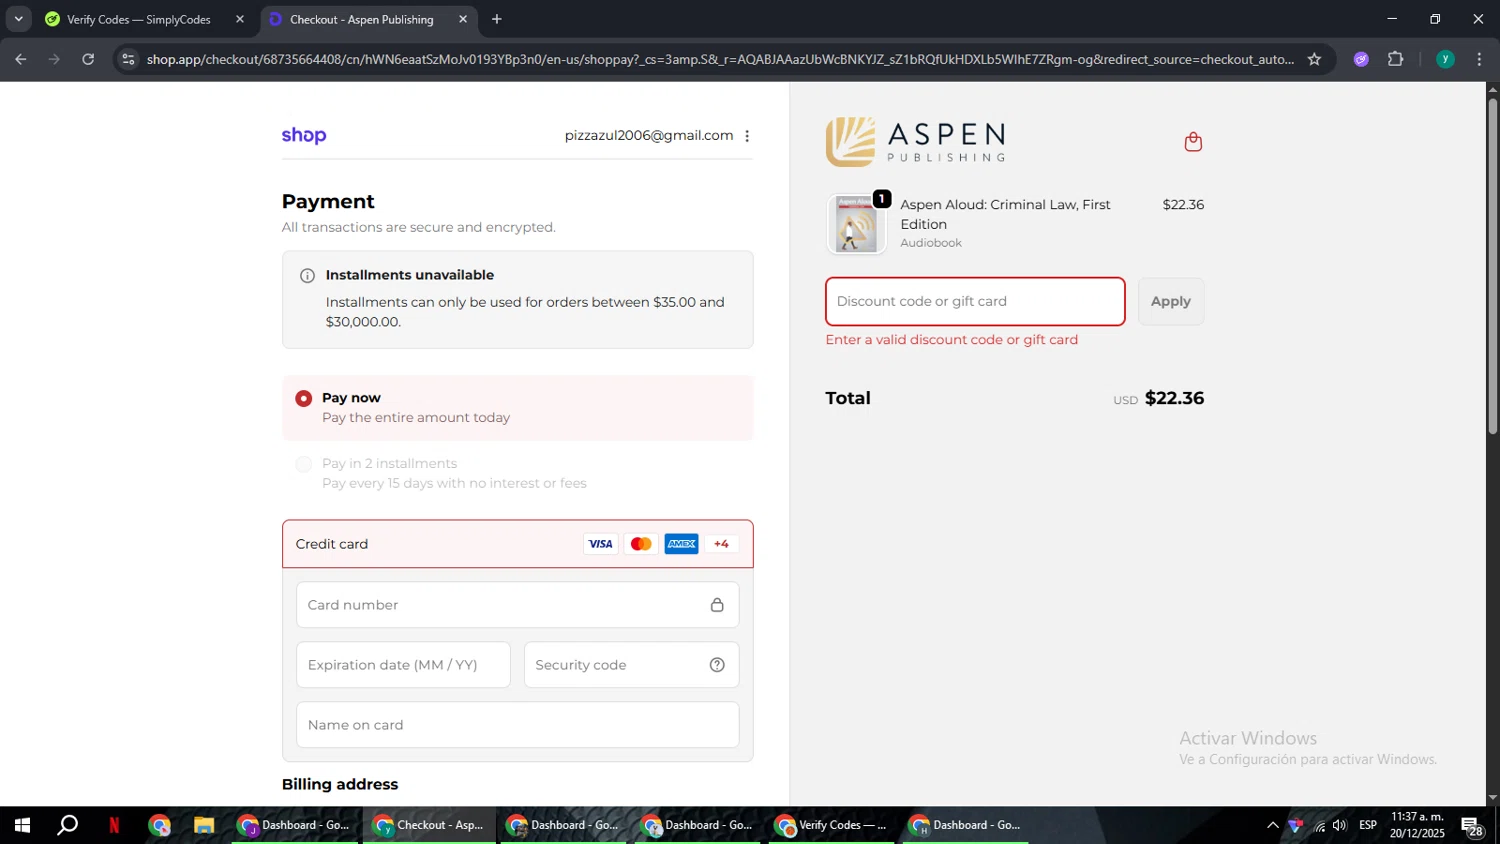Click the page vertical scrollbar
Screen dimensions: 1500x844
(x=1493, y=265)
